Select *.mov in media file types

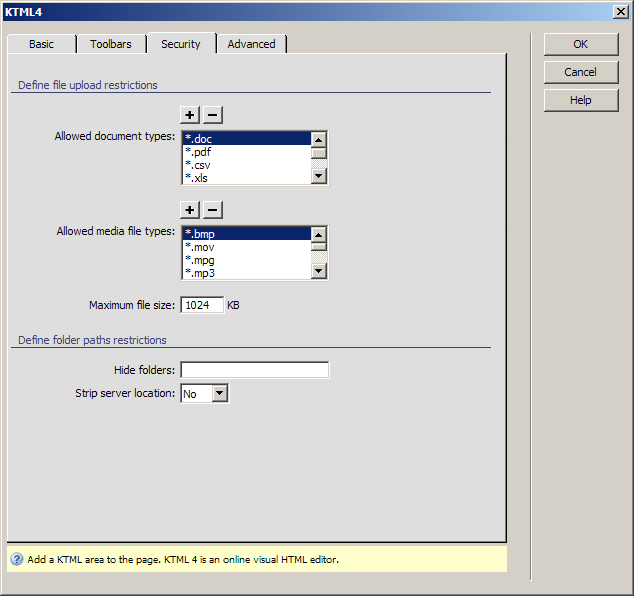[247, 247]
